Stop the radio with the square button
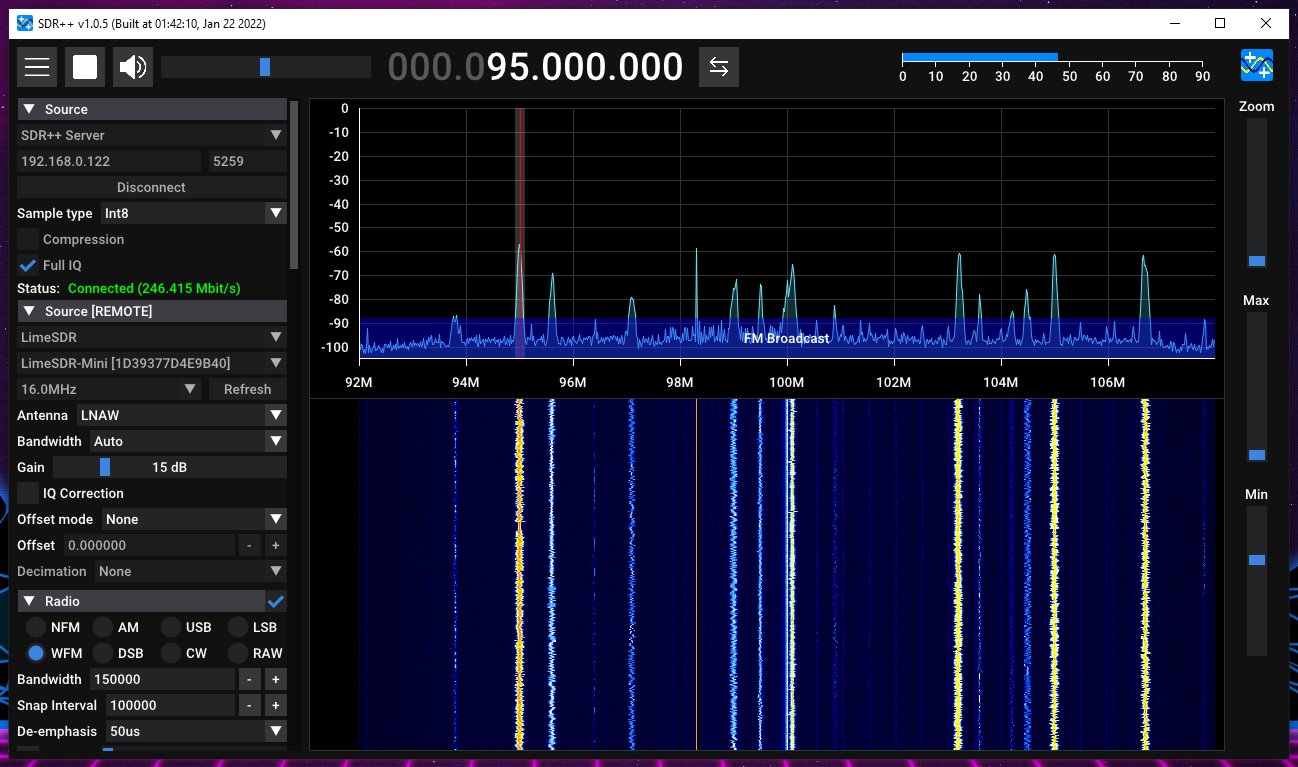The image size is (1298, 767). pos(85,66)
